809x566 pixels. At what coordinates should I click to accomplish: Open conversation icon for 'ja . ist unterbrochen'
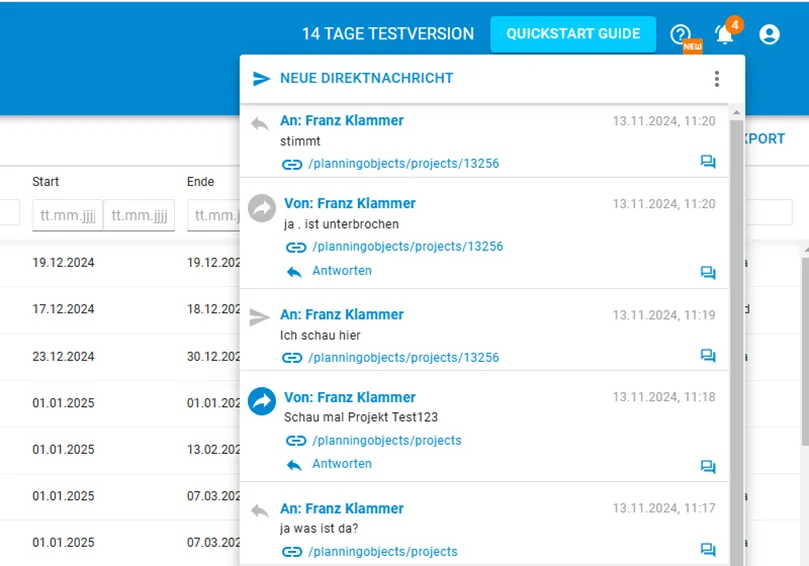coord(708,272)
